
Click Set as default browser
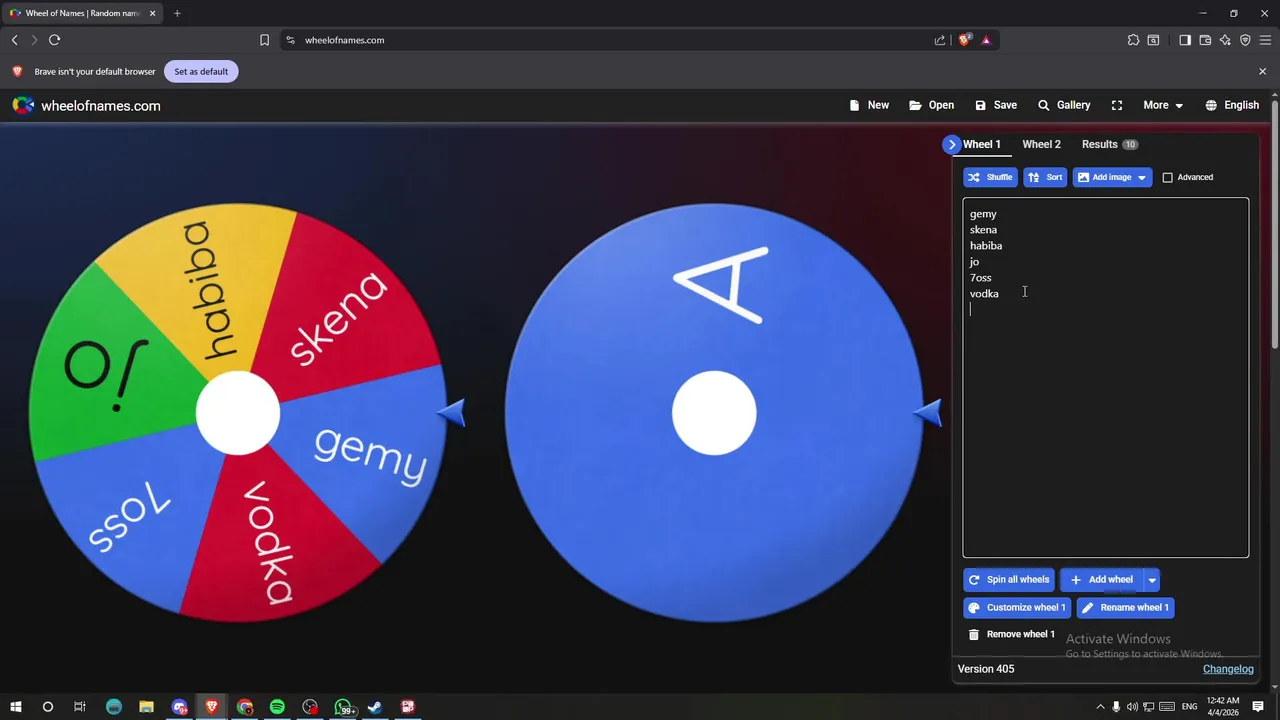[x=201, y=71]
